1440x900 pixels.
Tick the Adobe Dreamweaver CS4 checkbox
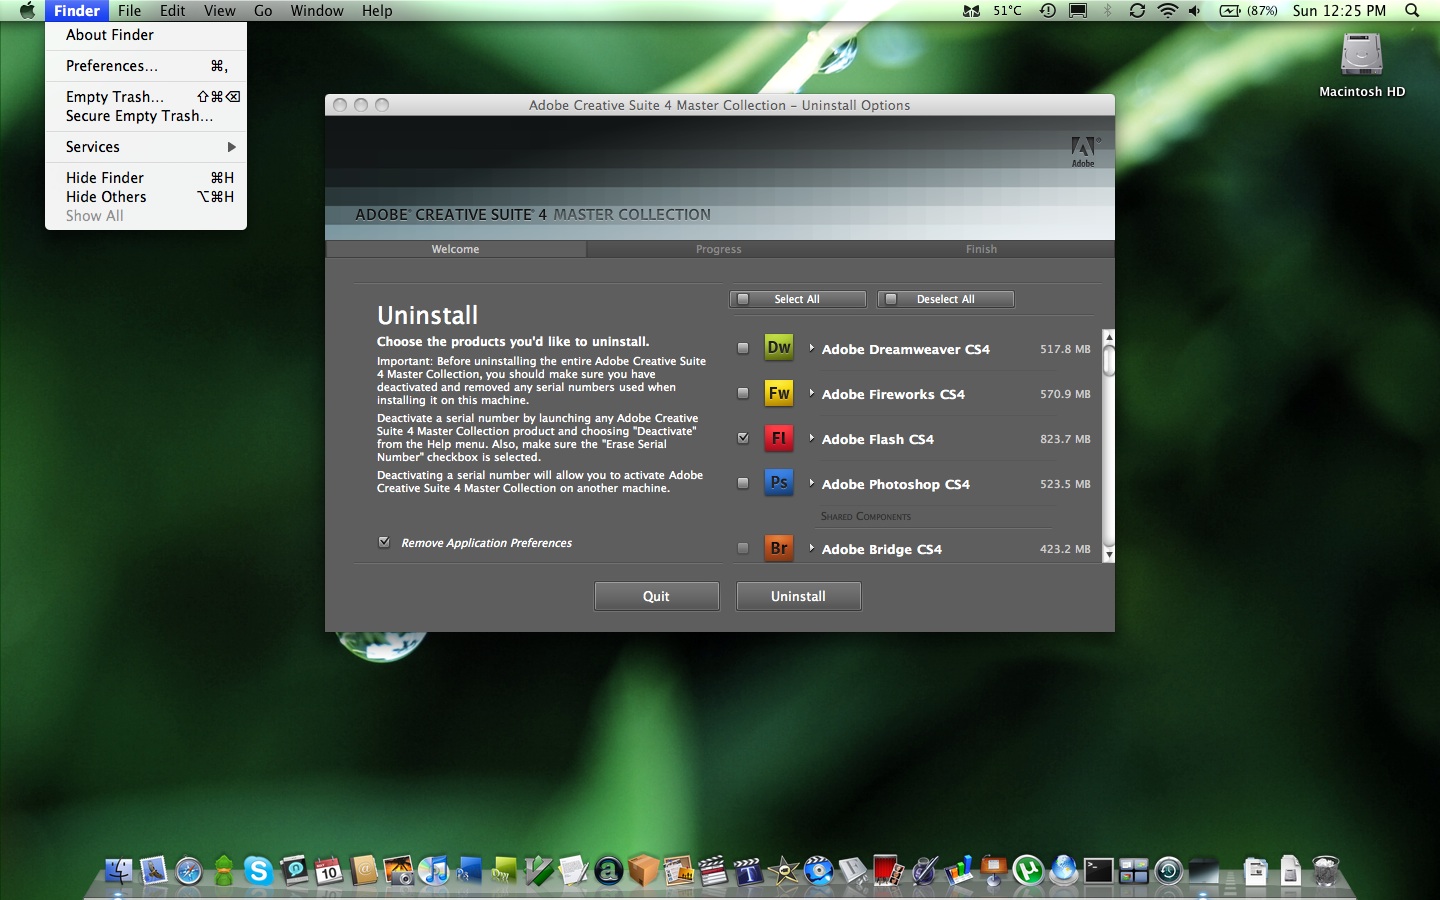(743, 348)
